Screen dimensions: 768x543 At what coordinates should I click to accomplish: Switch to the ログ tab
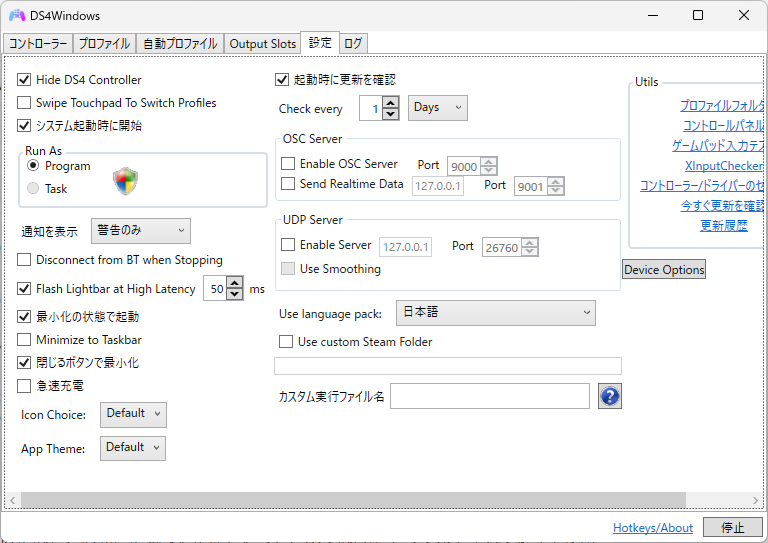tap(353, 44)
